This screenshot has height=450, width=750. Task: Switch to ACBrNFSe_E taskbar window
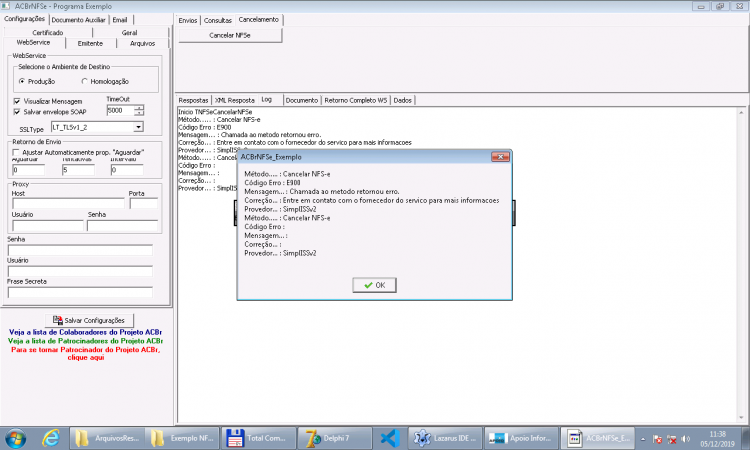tap(597, 438)
